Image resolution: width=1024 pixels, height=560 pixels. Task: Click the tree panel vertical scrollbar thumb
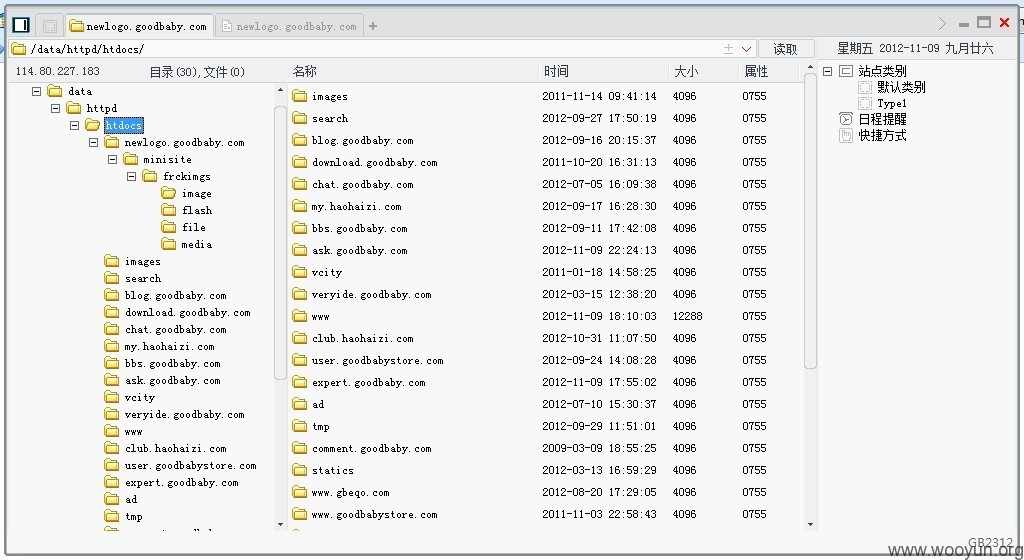(x=281, y=242)
